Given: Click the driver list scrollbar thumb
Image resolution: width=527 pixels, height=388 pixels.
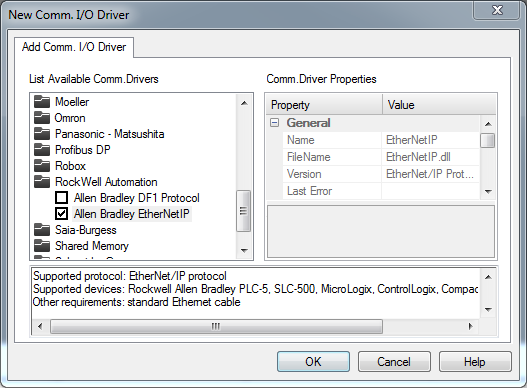Looking at the screenshot, I should pos(243,211).
